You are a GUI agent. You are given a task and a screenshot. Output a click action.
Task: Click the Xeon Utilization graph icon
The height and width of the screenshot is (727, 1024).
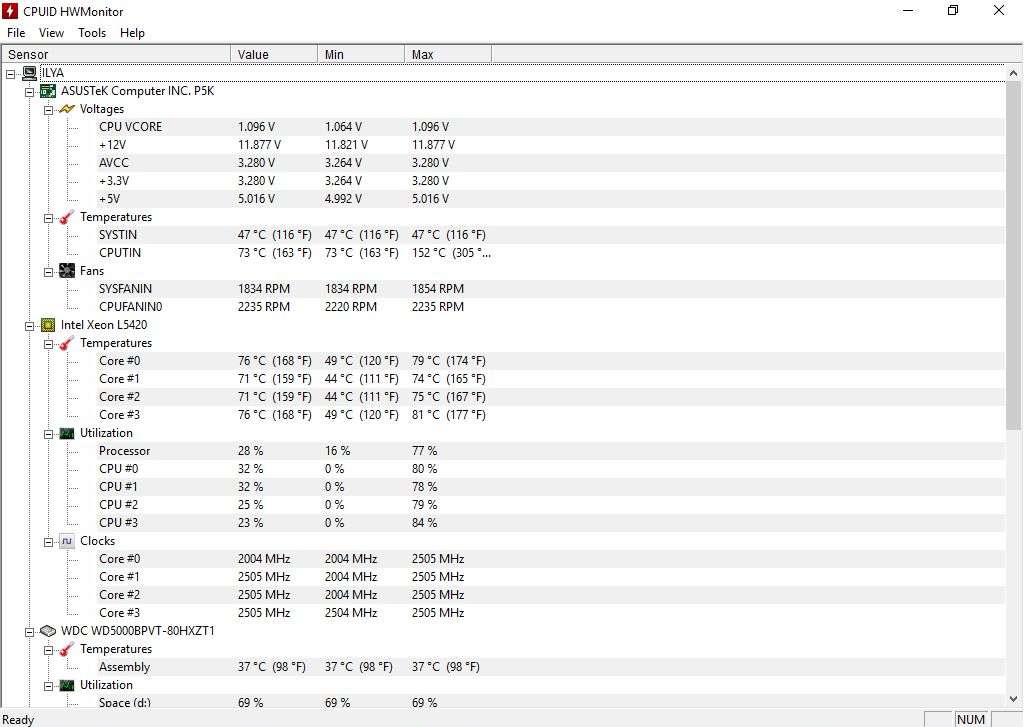[67, 433]
